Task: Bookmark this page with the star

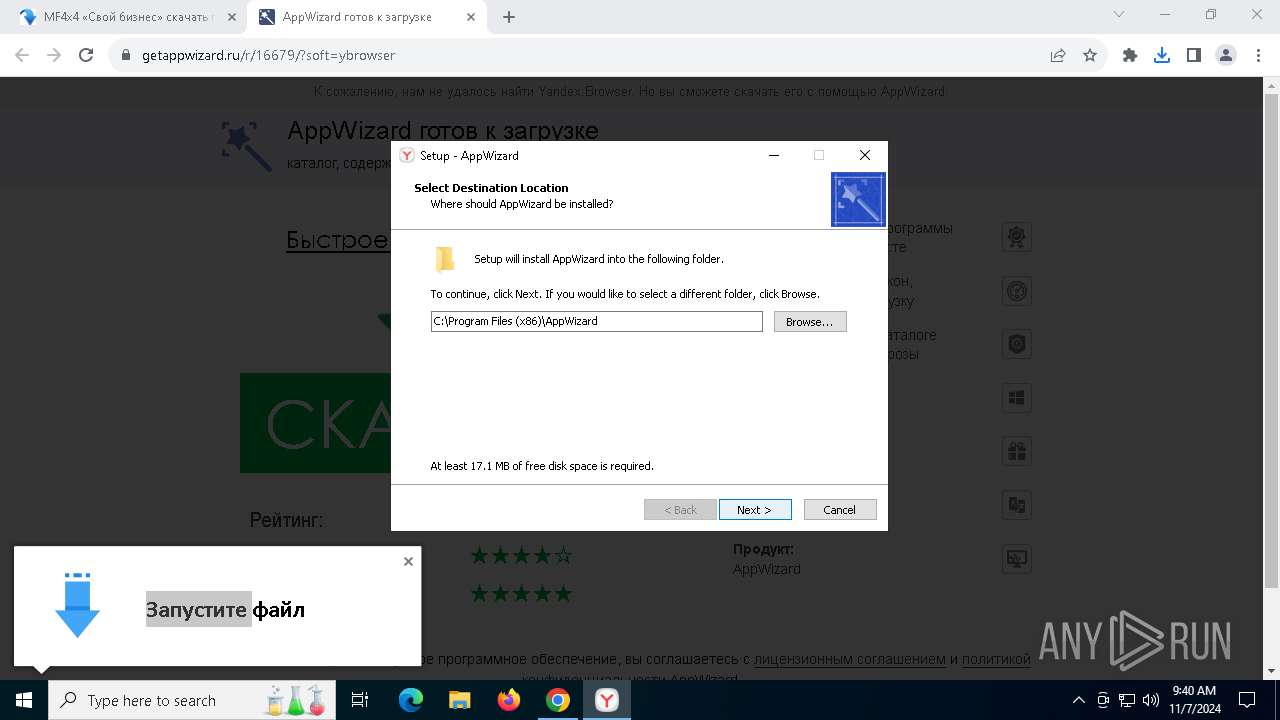Action: (x=1090, y=55)
